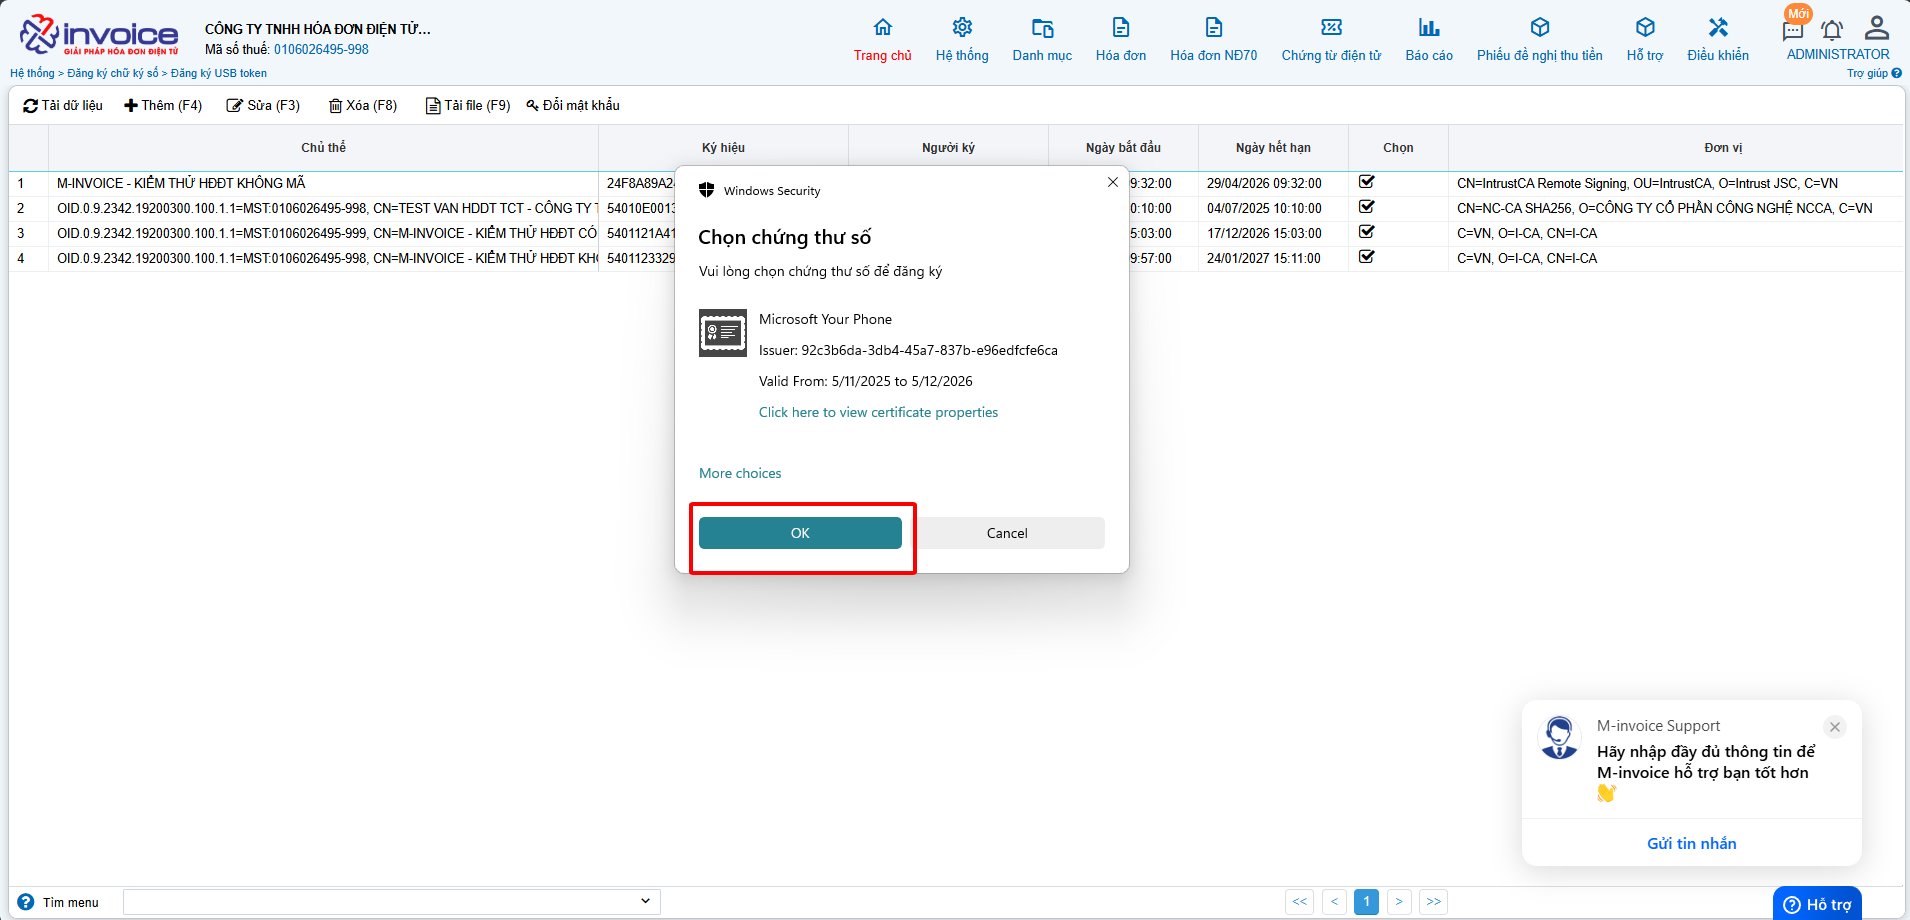Open the Hóa đơn document menu
Screen dimensions: 1910x920
click(1121, 28)
